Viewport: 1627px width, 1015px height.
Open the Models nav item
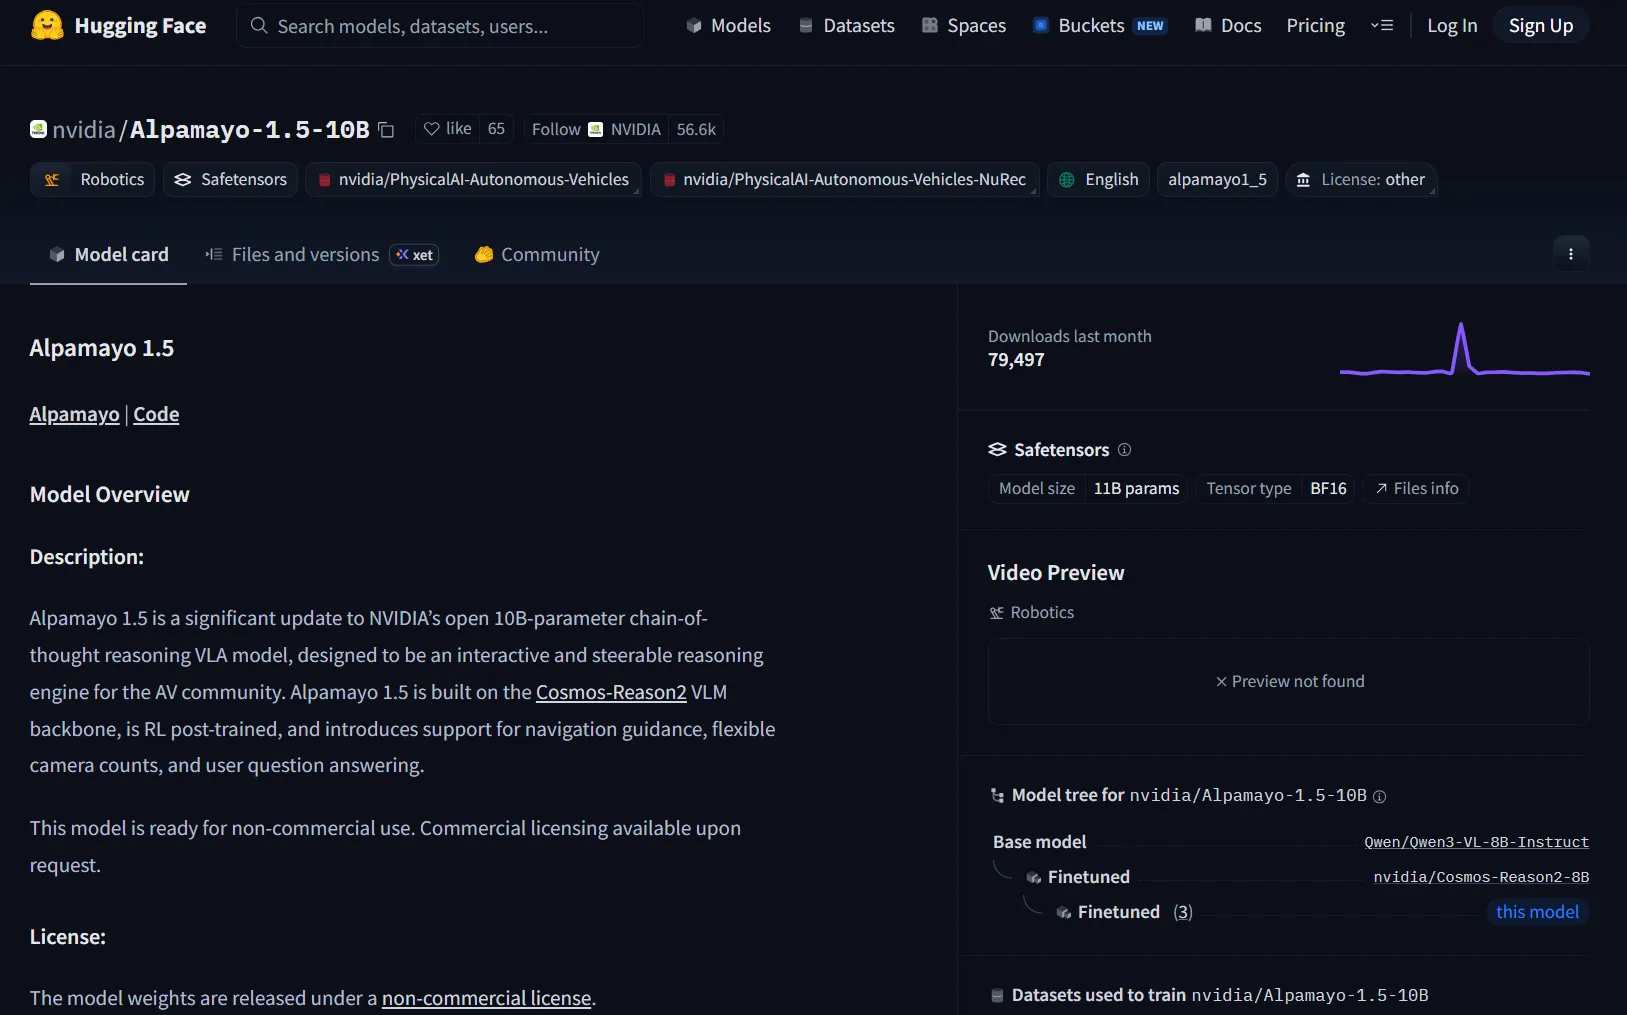pos(728,26)
